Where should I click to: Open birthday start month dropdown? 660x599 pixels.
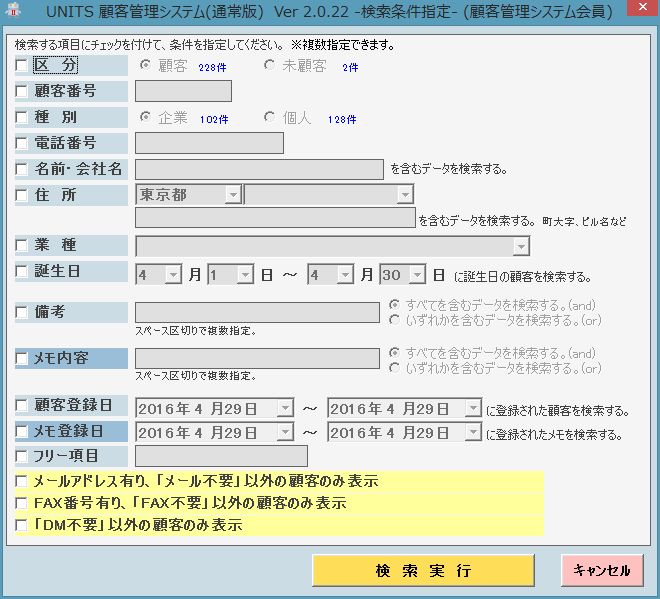click(173, 275)
